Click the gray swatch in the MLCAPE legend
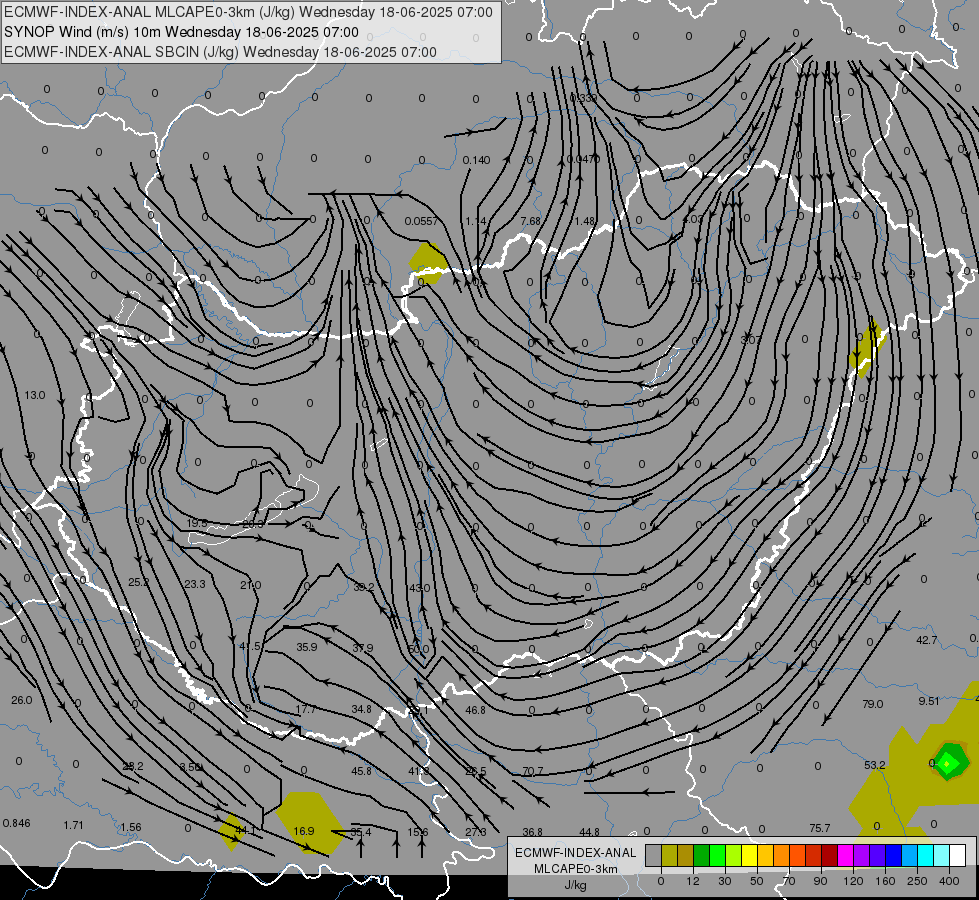 (x=654, y=856)
